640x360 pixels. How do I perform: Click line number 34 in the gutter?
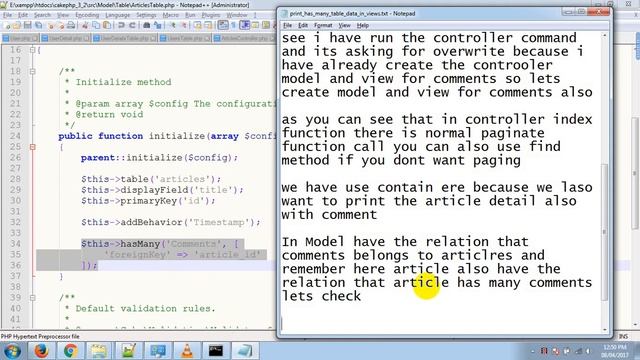16,244
